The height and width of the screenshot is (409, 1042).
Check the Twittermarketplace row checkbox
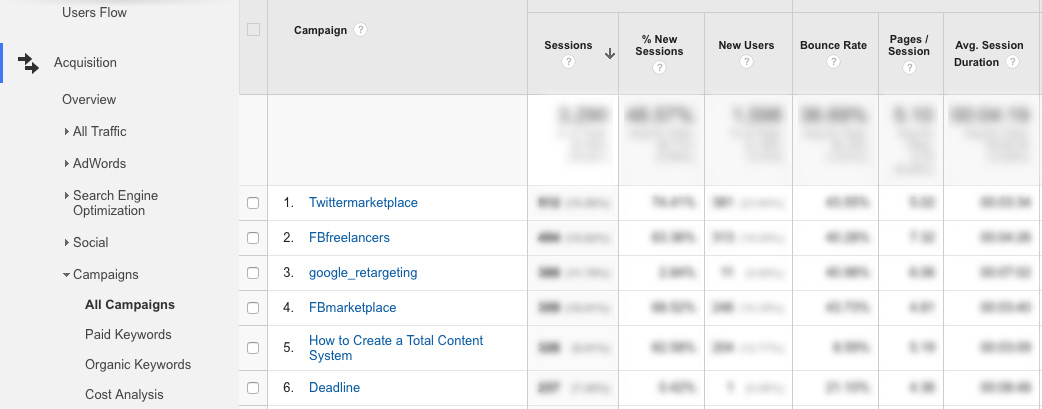click(253, 203)
